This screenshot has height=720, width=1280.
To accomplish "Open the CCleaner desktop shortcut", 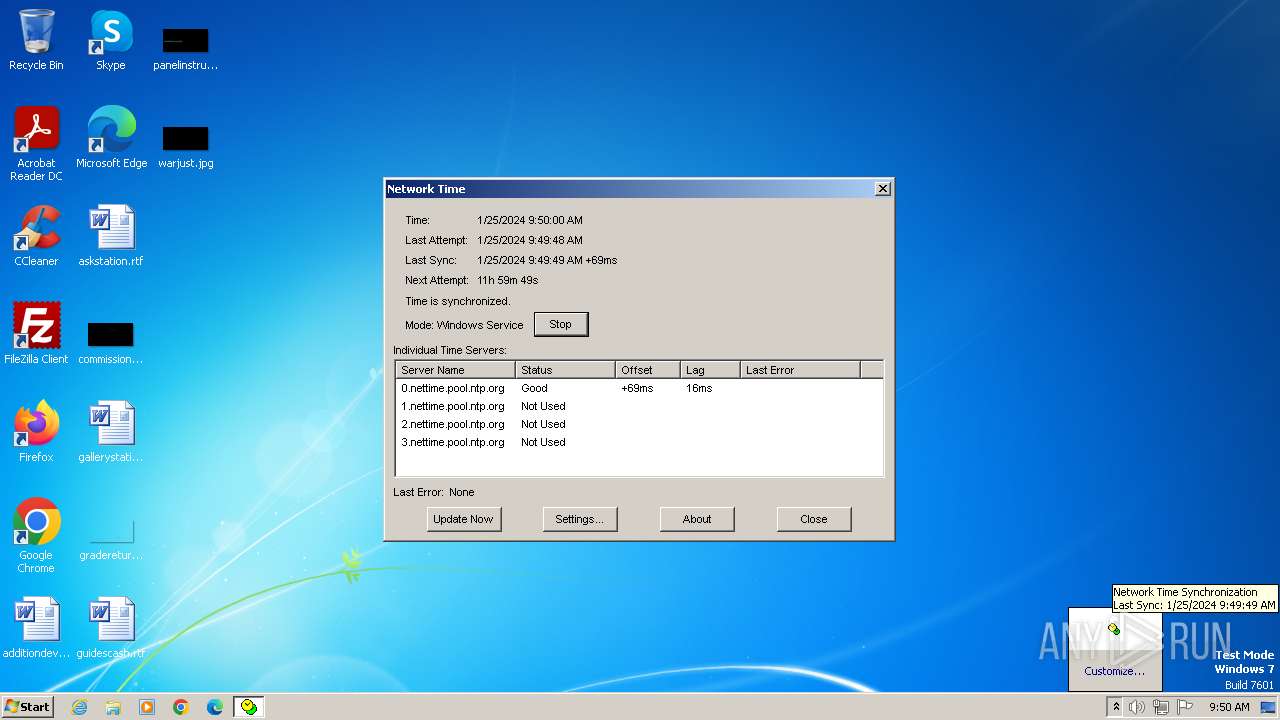I will pos(36,236).
